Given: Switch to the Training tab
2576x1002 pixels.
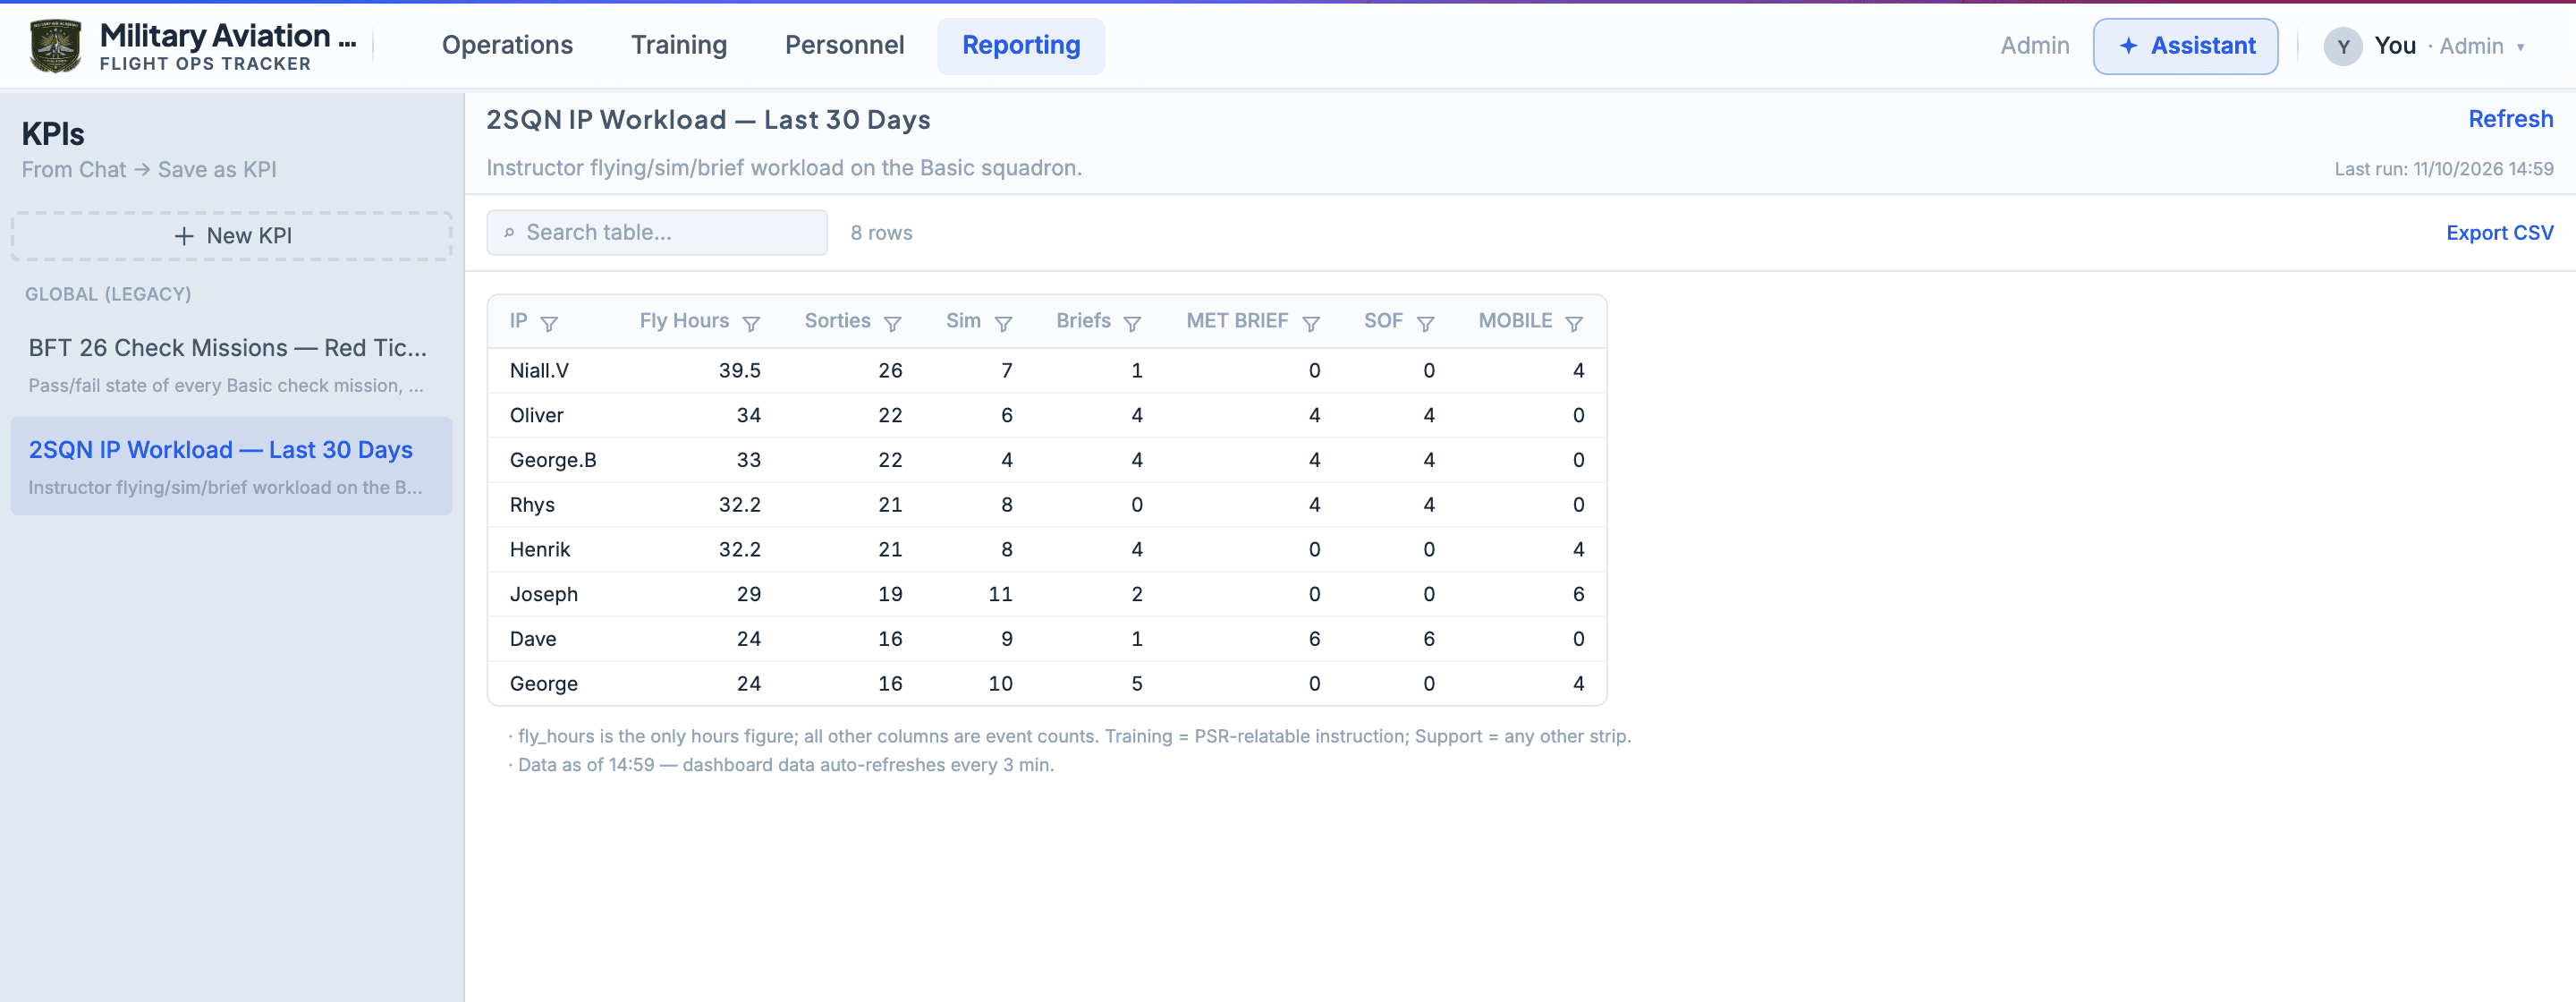Looking at the screenshot, I should pos(678,46).
